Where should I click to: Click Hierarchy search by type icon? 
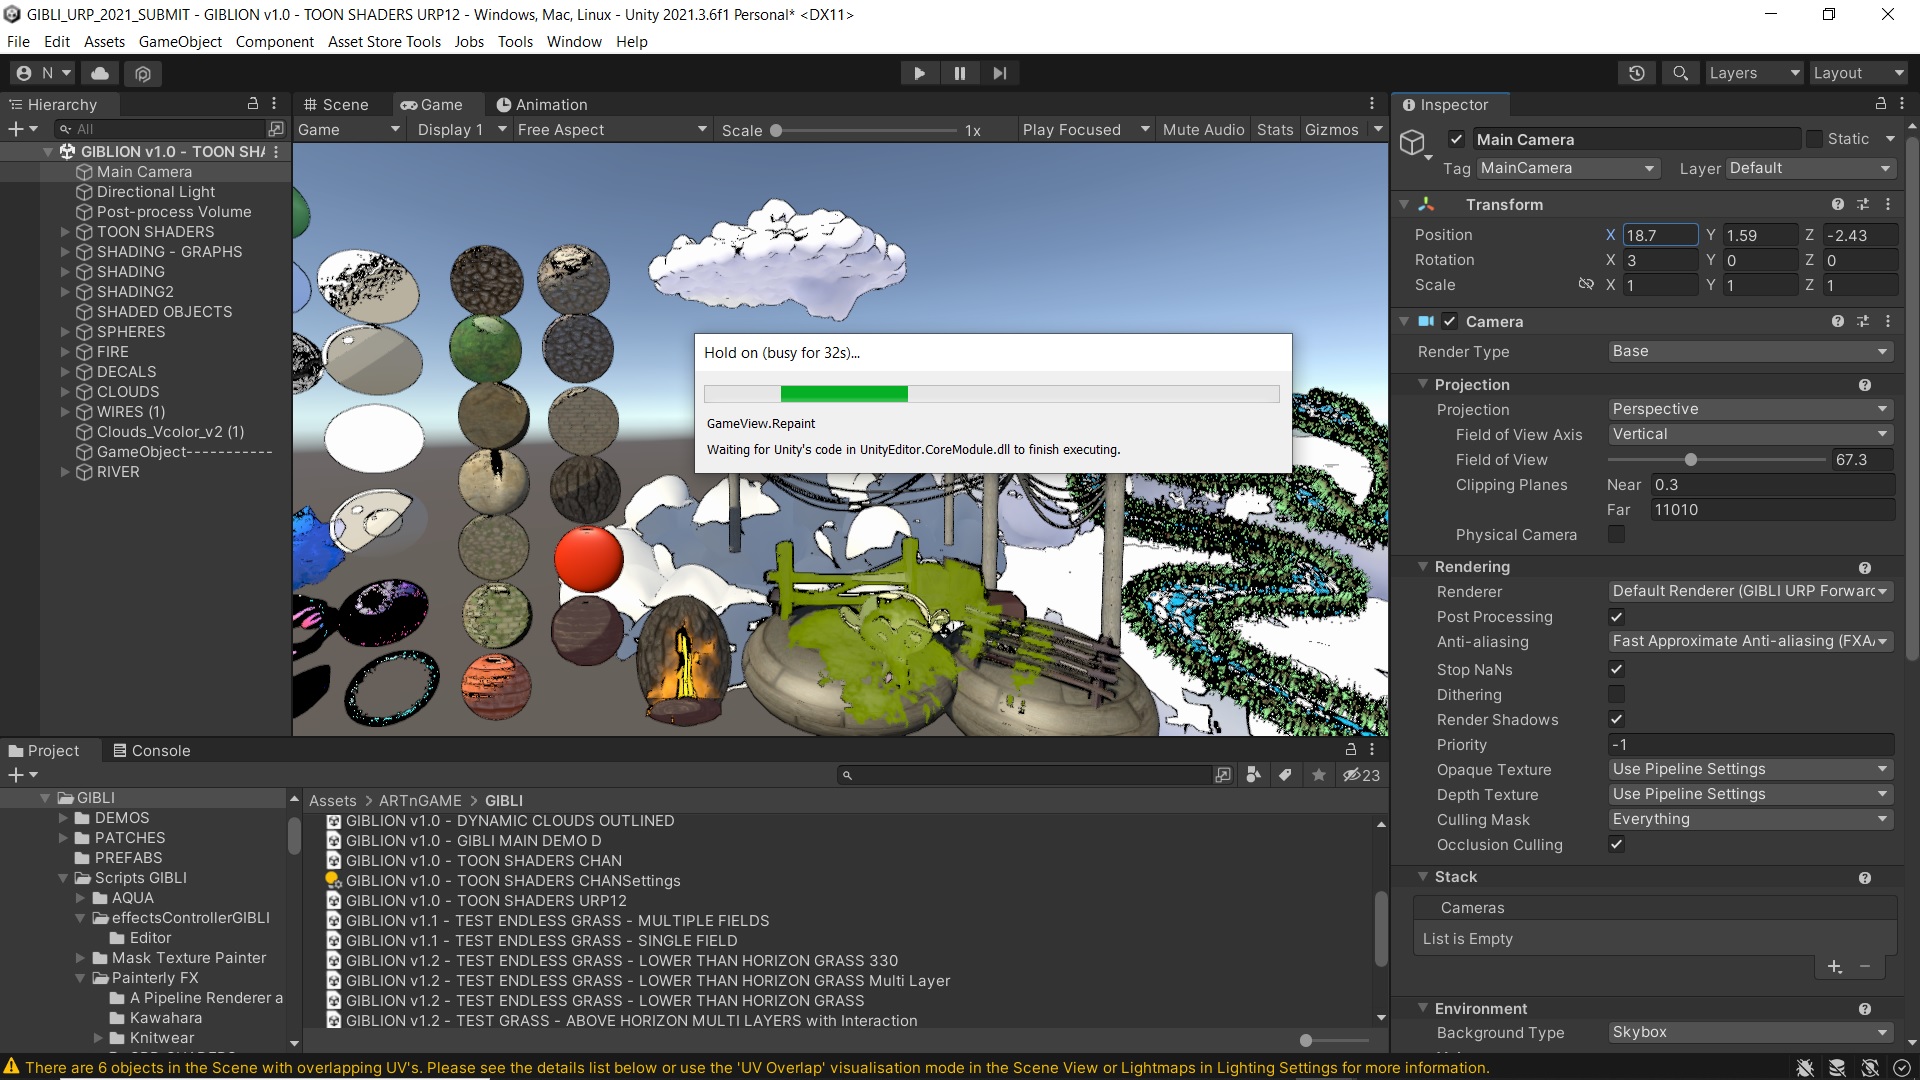[x=276, y=129]
